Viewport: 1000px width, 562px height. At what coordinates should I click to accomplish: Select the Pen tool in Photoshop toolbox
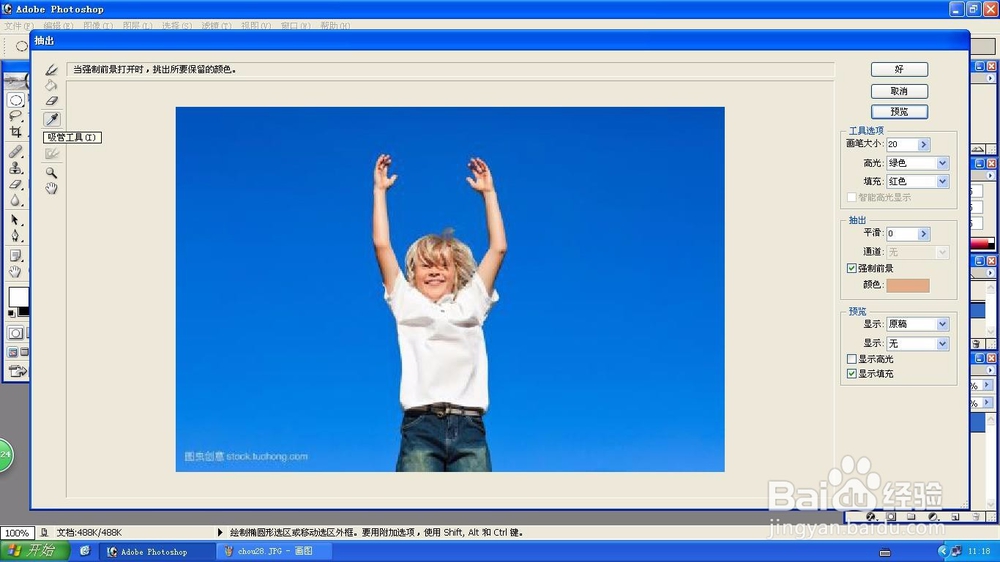[x=16, y=235]
